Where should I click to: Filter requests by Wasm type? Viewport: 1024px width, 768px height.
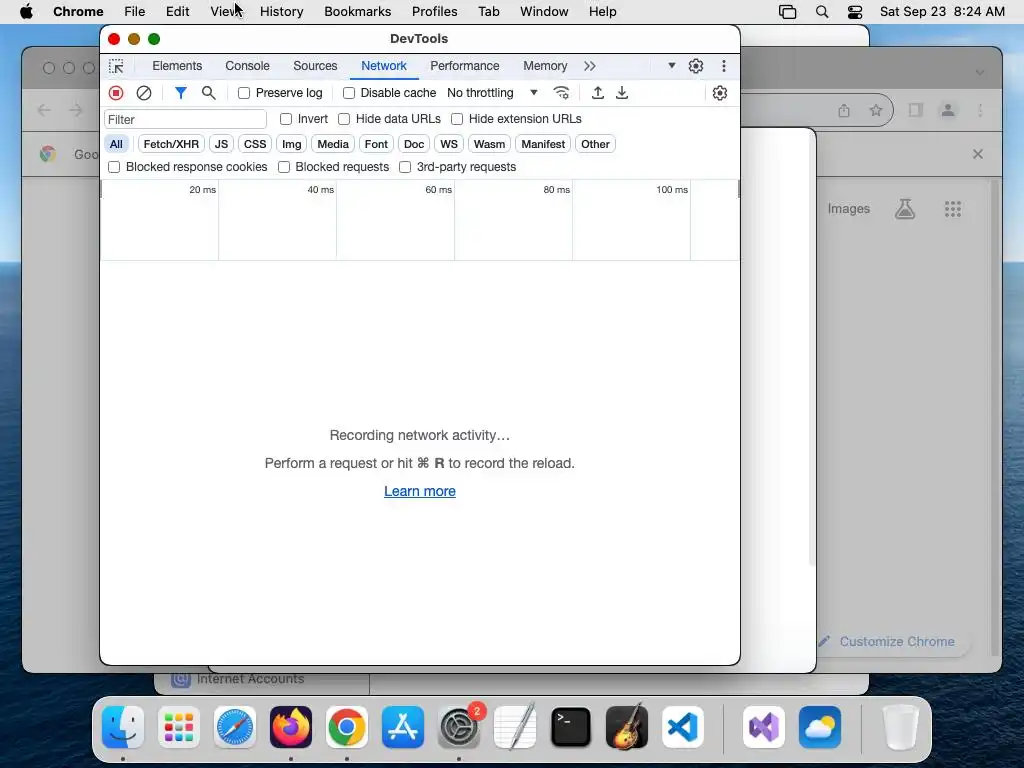click(489, 144)
